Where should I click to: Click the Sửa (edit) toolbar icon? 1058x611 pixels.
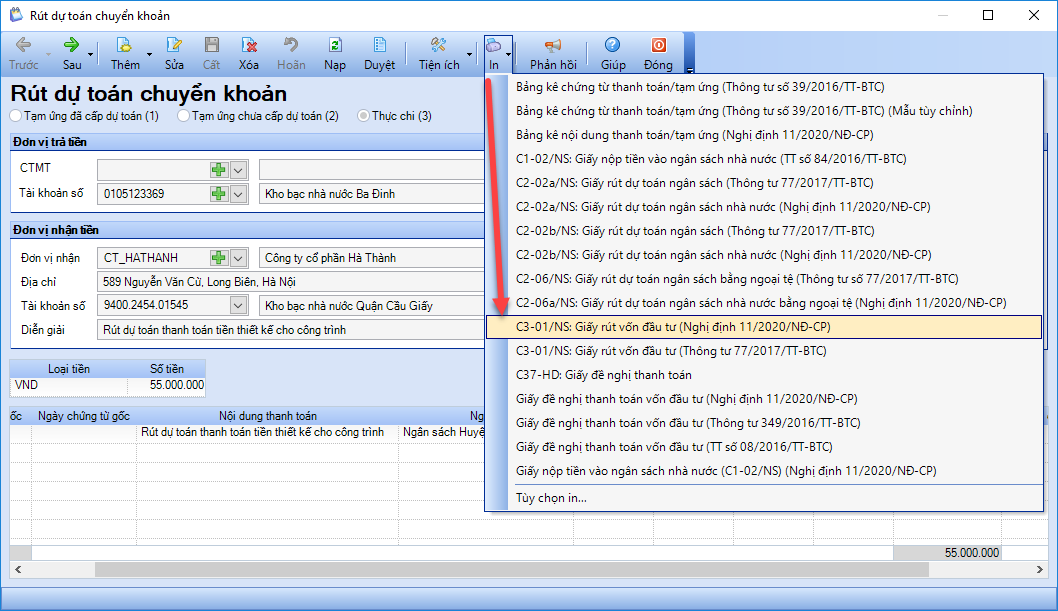pyautogui.click(x=174, y=45)
